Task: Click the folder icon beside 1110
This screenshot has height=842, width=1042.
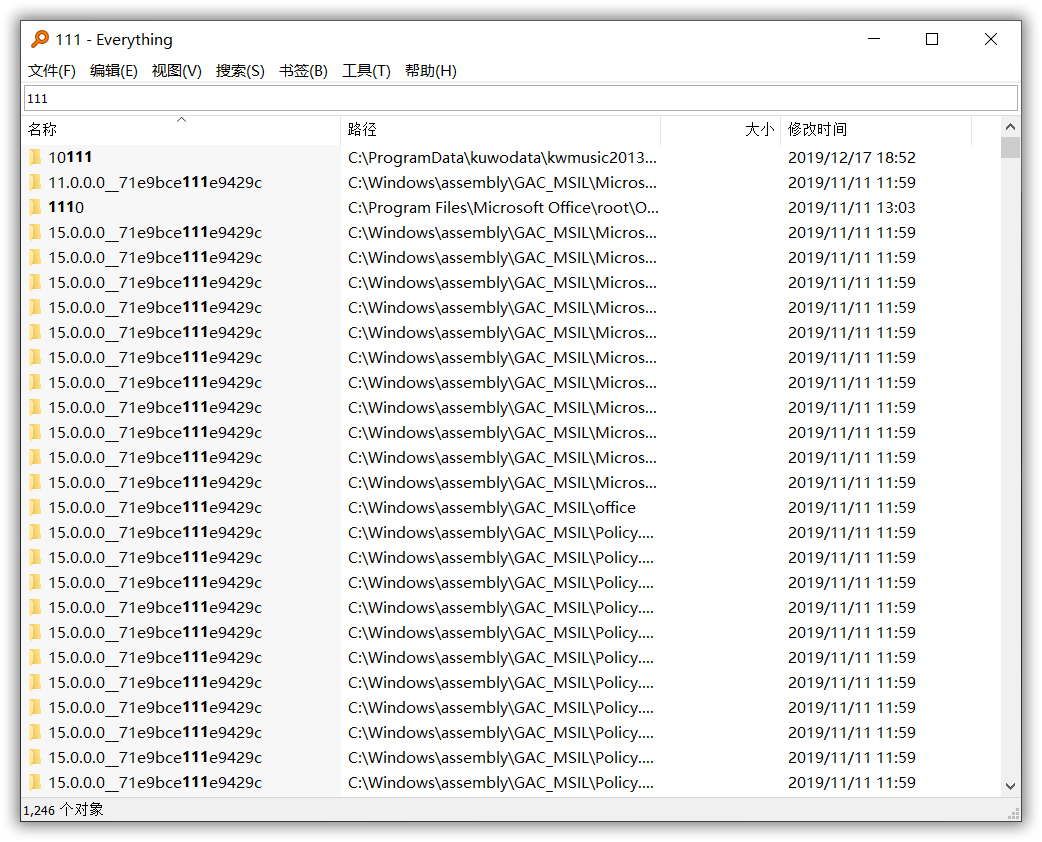Action: [35, 207]
